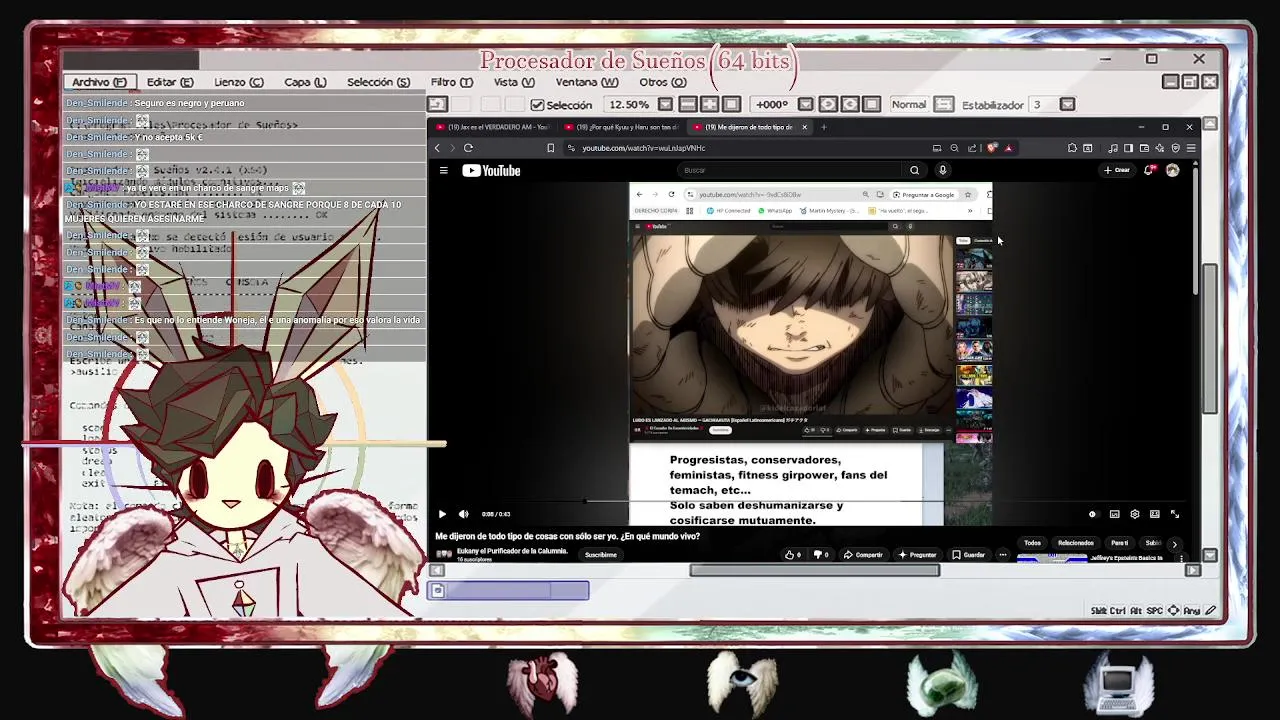Click the zoom-out icon after the 12.50% dropdown
The width and height of the screenshot is (1280, 720).
point(688,104)
